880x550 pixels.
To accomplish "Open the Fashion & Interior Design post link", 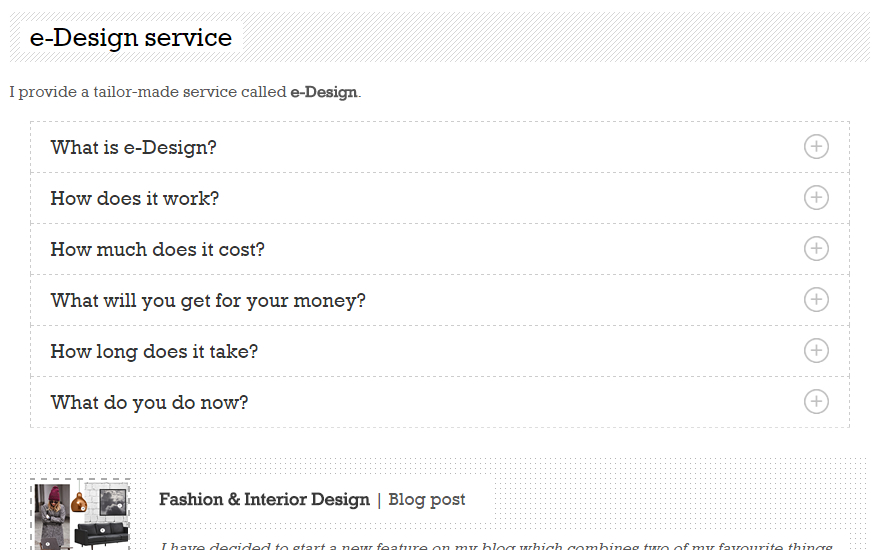I will click(264, 499).
